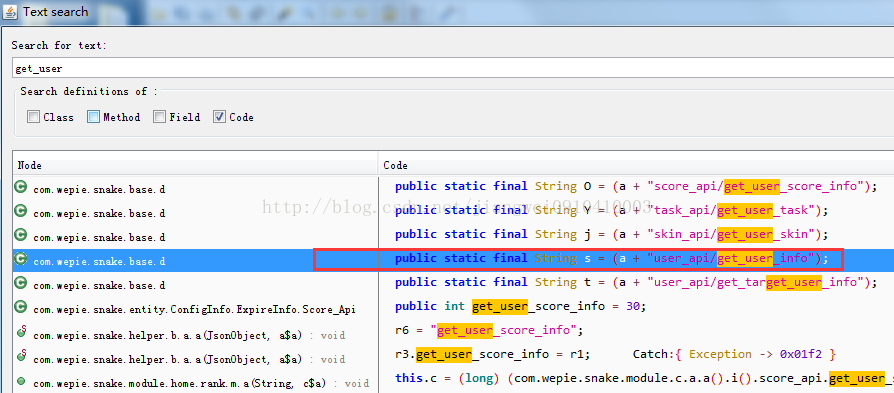Select node com.wepie.snake.base.d beside String j
Screen dimensions: 894x393
pyautogui.click(x=99, y=237)
